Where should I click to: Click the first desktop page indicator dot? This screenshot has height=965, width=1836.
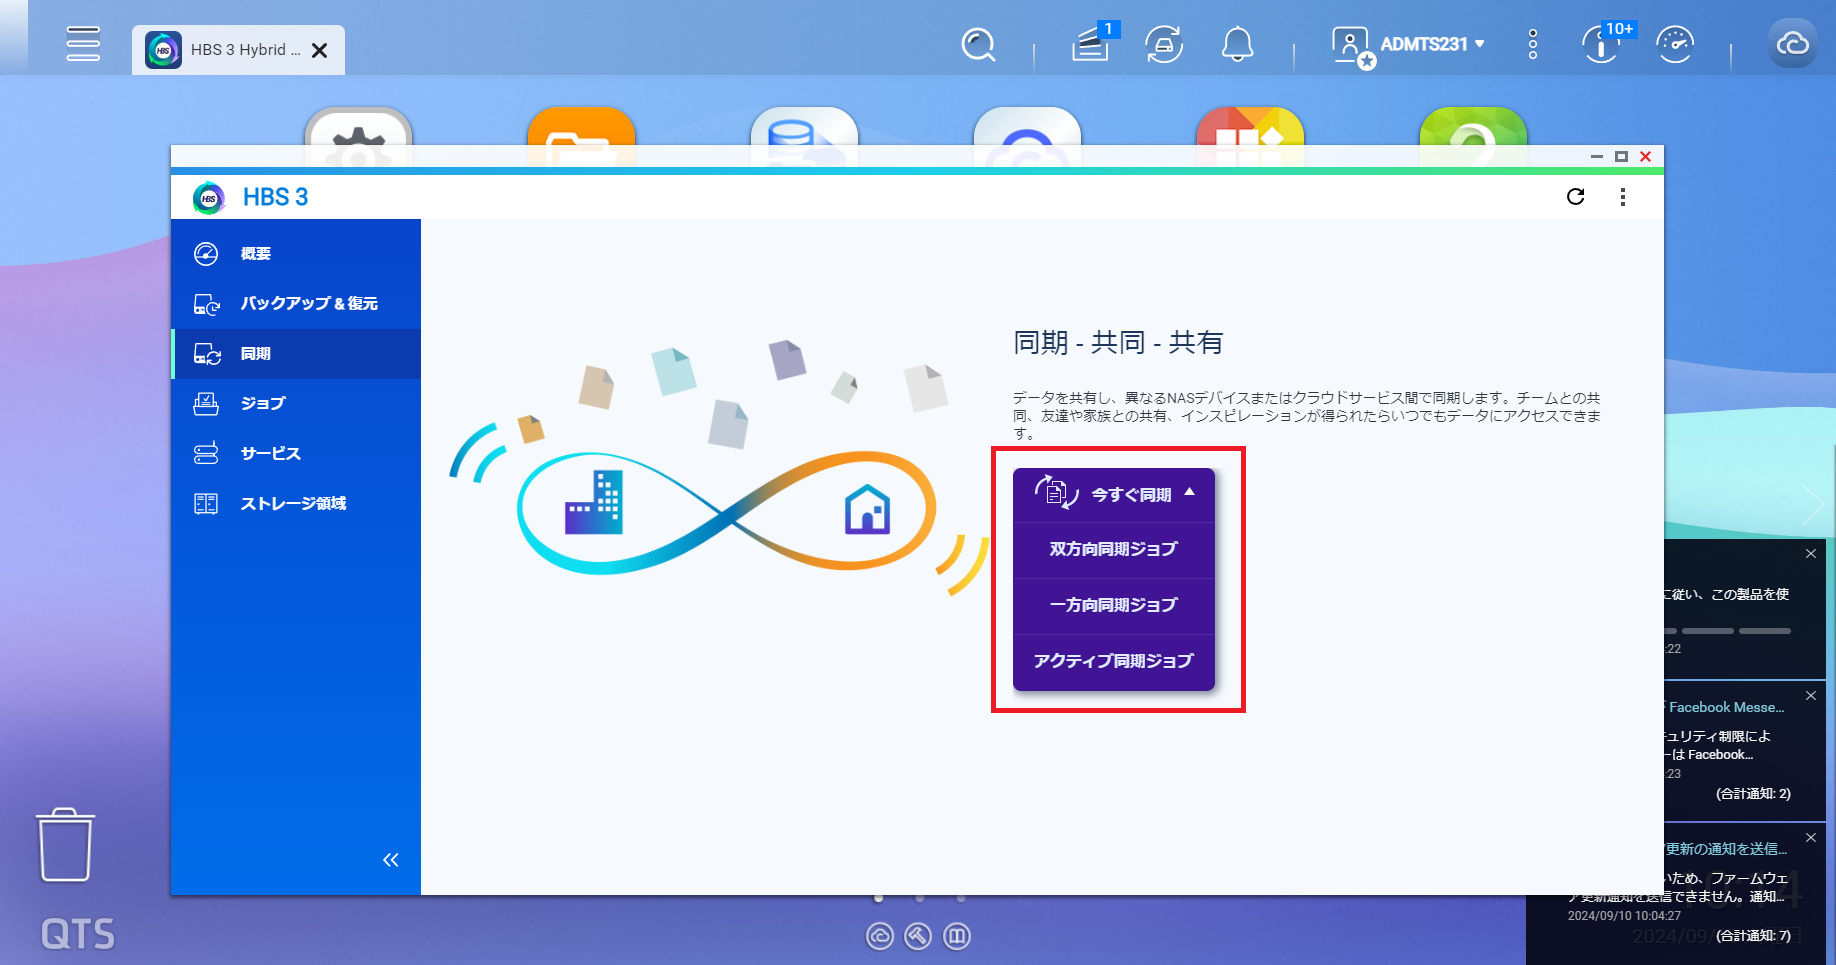[x=878, y=898]
